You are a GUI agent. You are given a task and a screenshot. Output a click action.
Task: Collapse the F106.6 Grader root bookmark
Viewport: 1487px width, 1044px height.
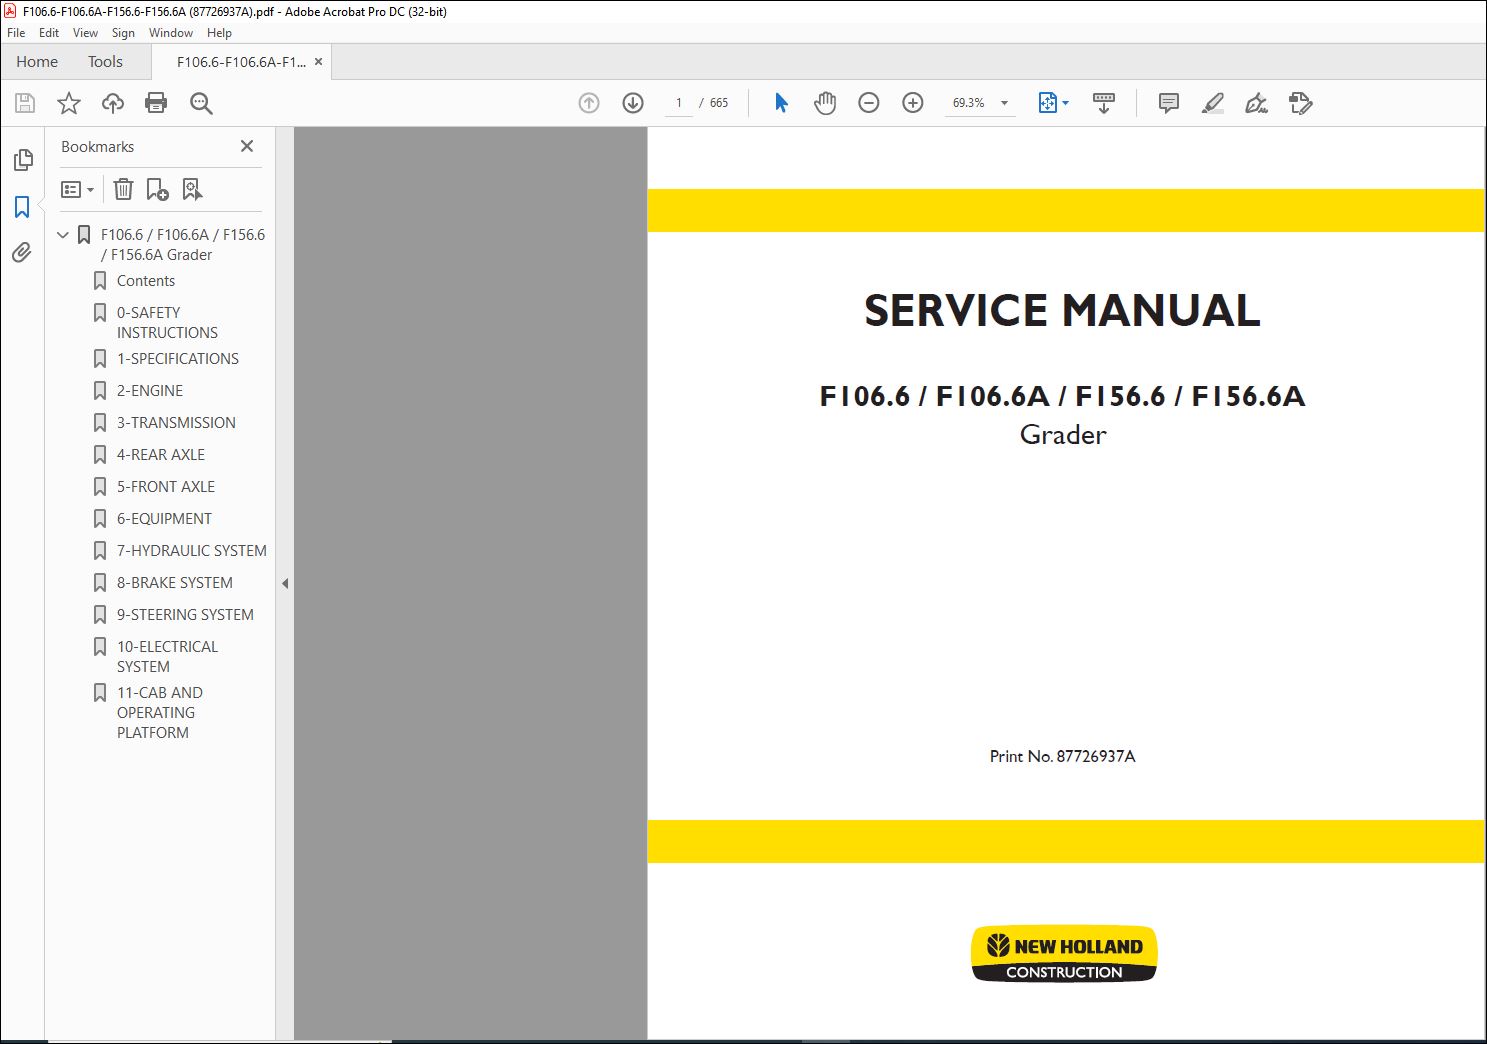[x=63, y=235]
